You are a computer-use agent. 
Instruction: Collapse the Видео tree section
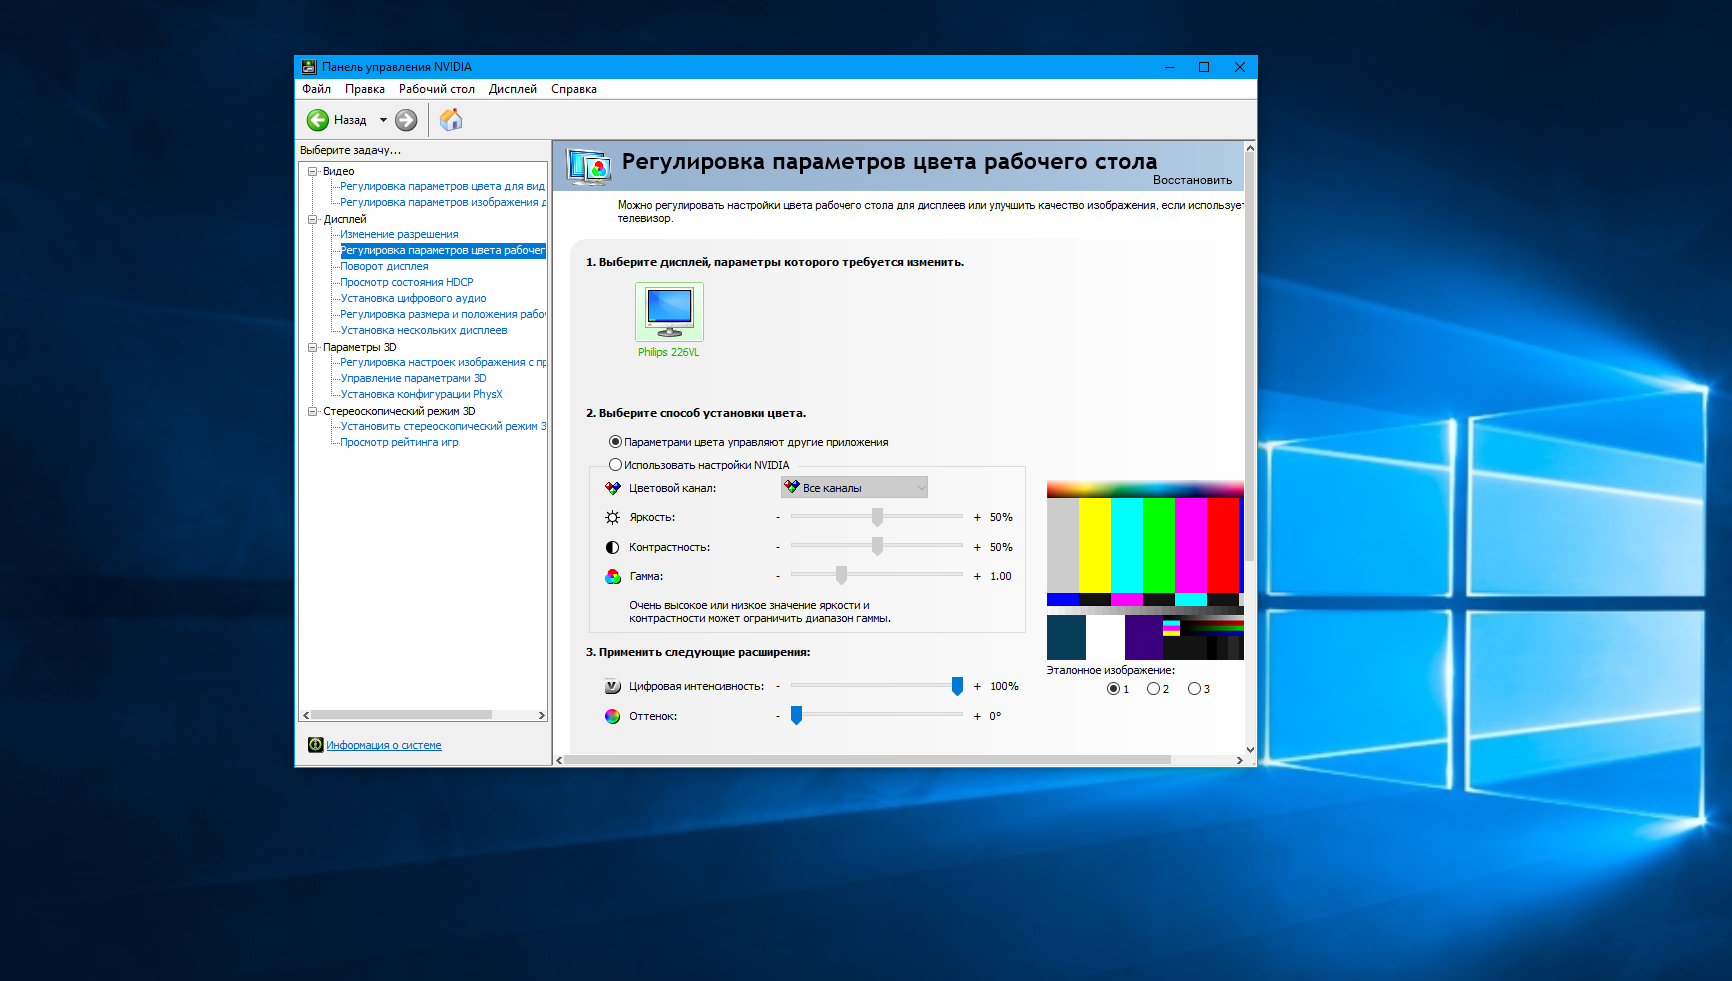(x=312, y=171)
